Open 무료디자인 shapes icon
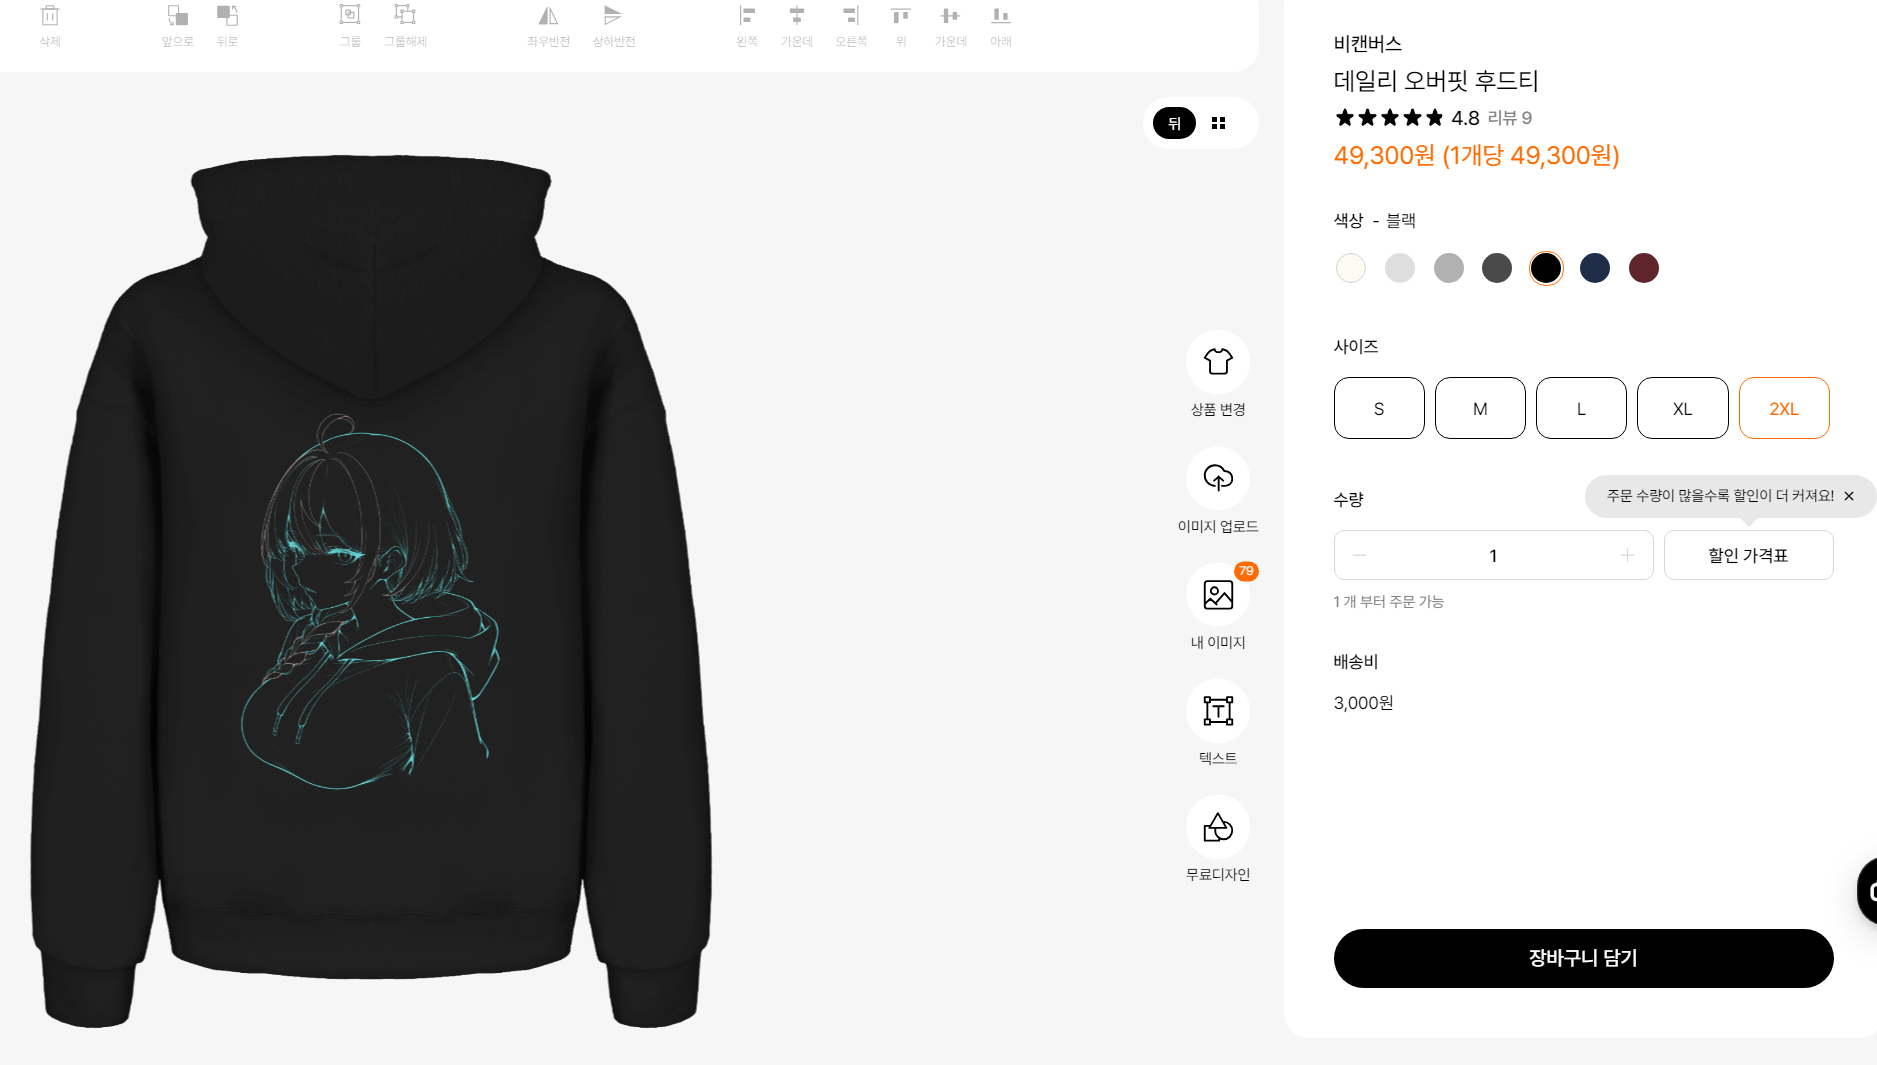This screenshot has height=1065, width=1877. click(x=1218, y=827)
